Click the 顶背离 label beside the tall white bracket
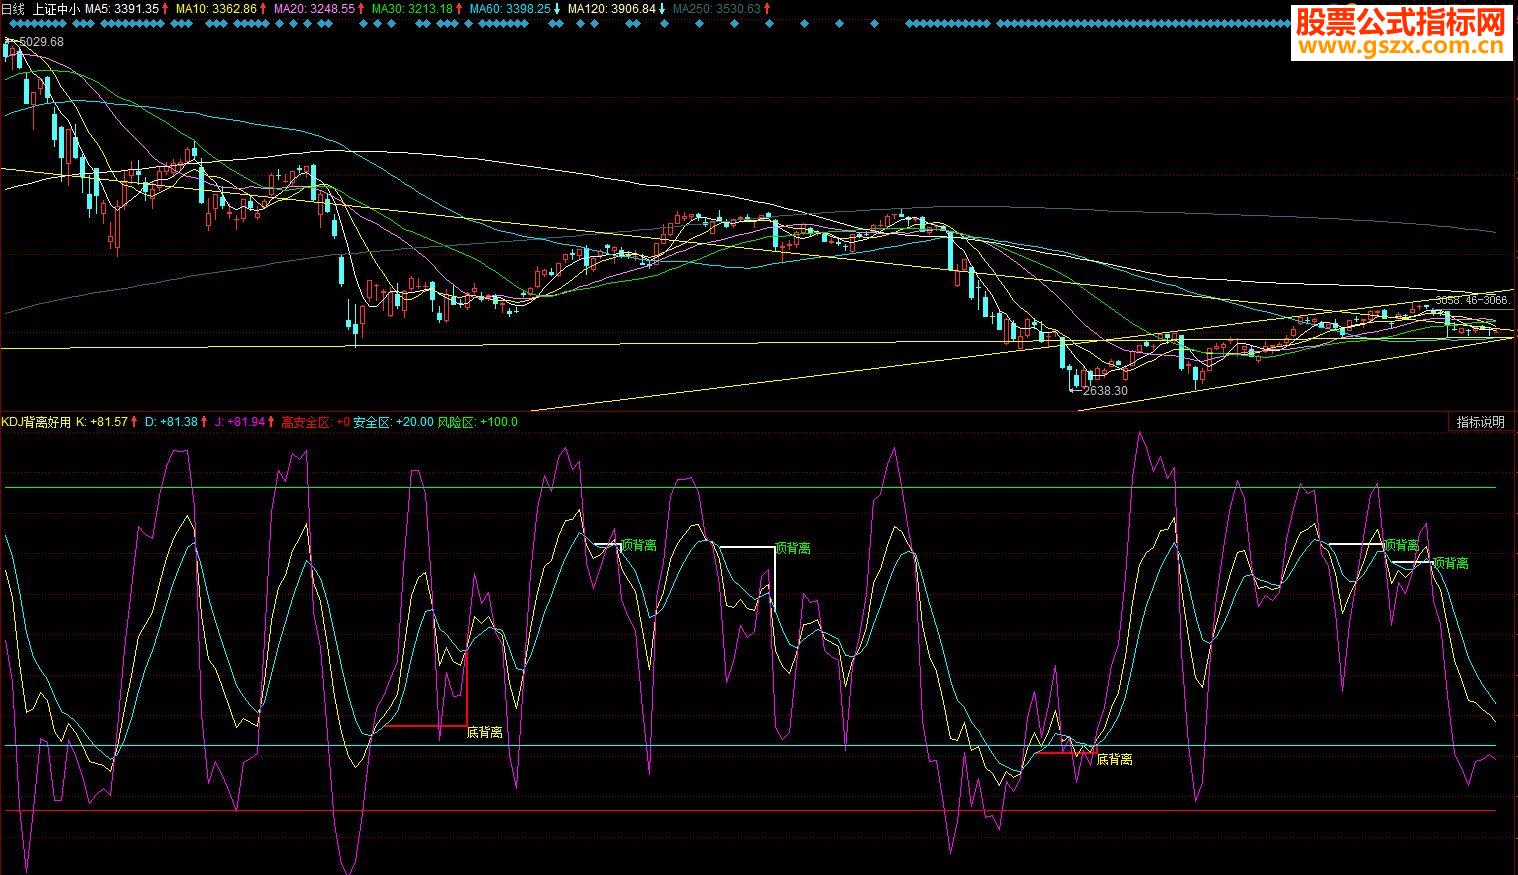Image resolution: width=1518 pixels, height=875 pixels. [x=793, y=548]
